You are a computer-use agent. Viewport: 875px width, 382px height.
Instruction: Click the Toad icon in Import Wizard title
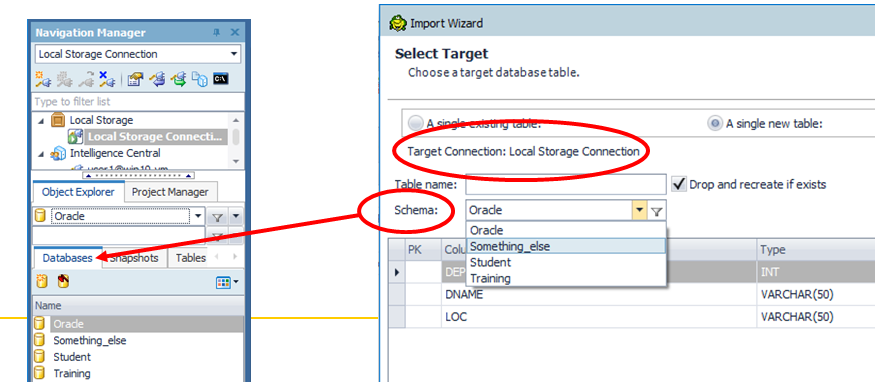(x=397, y=23)
